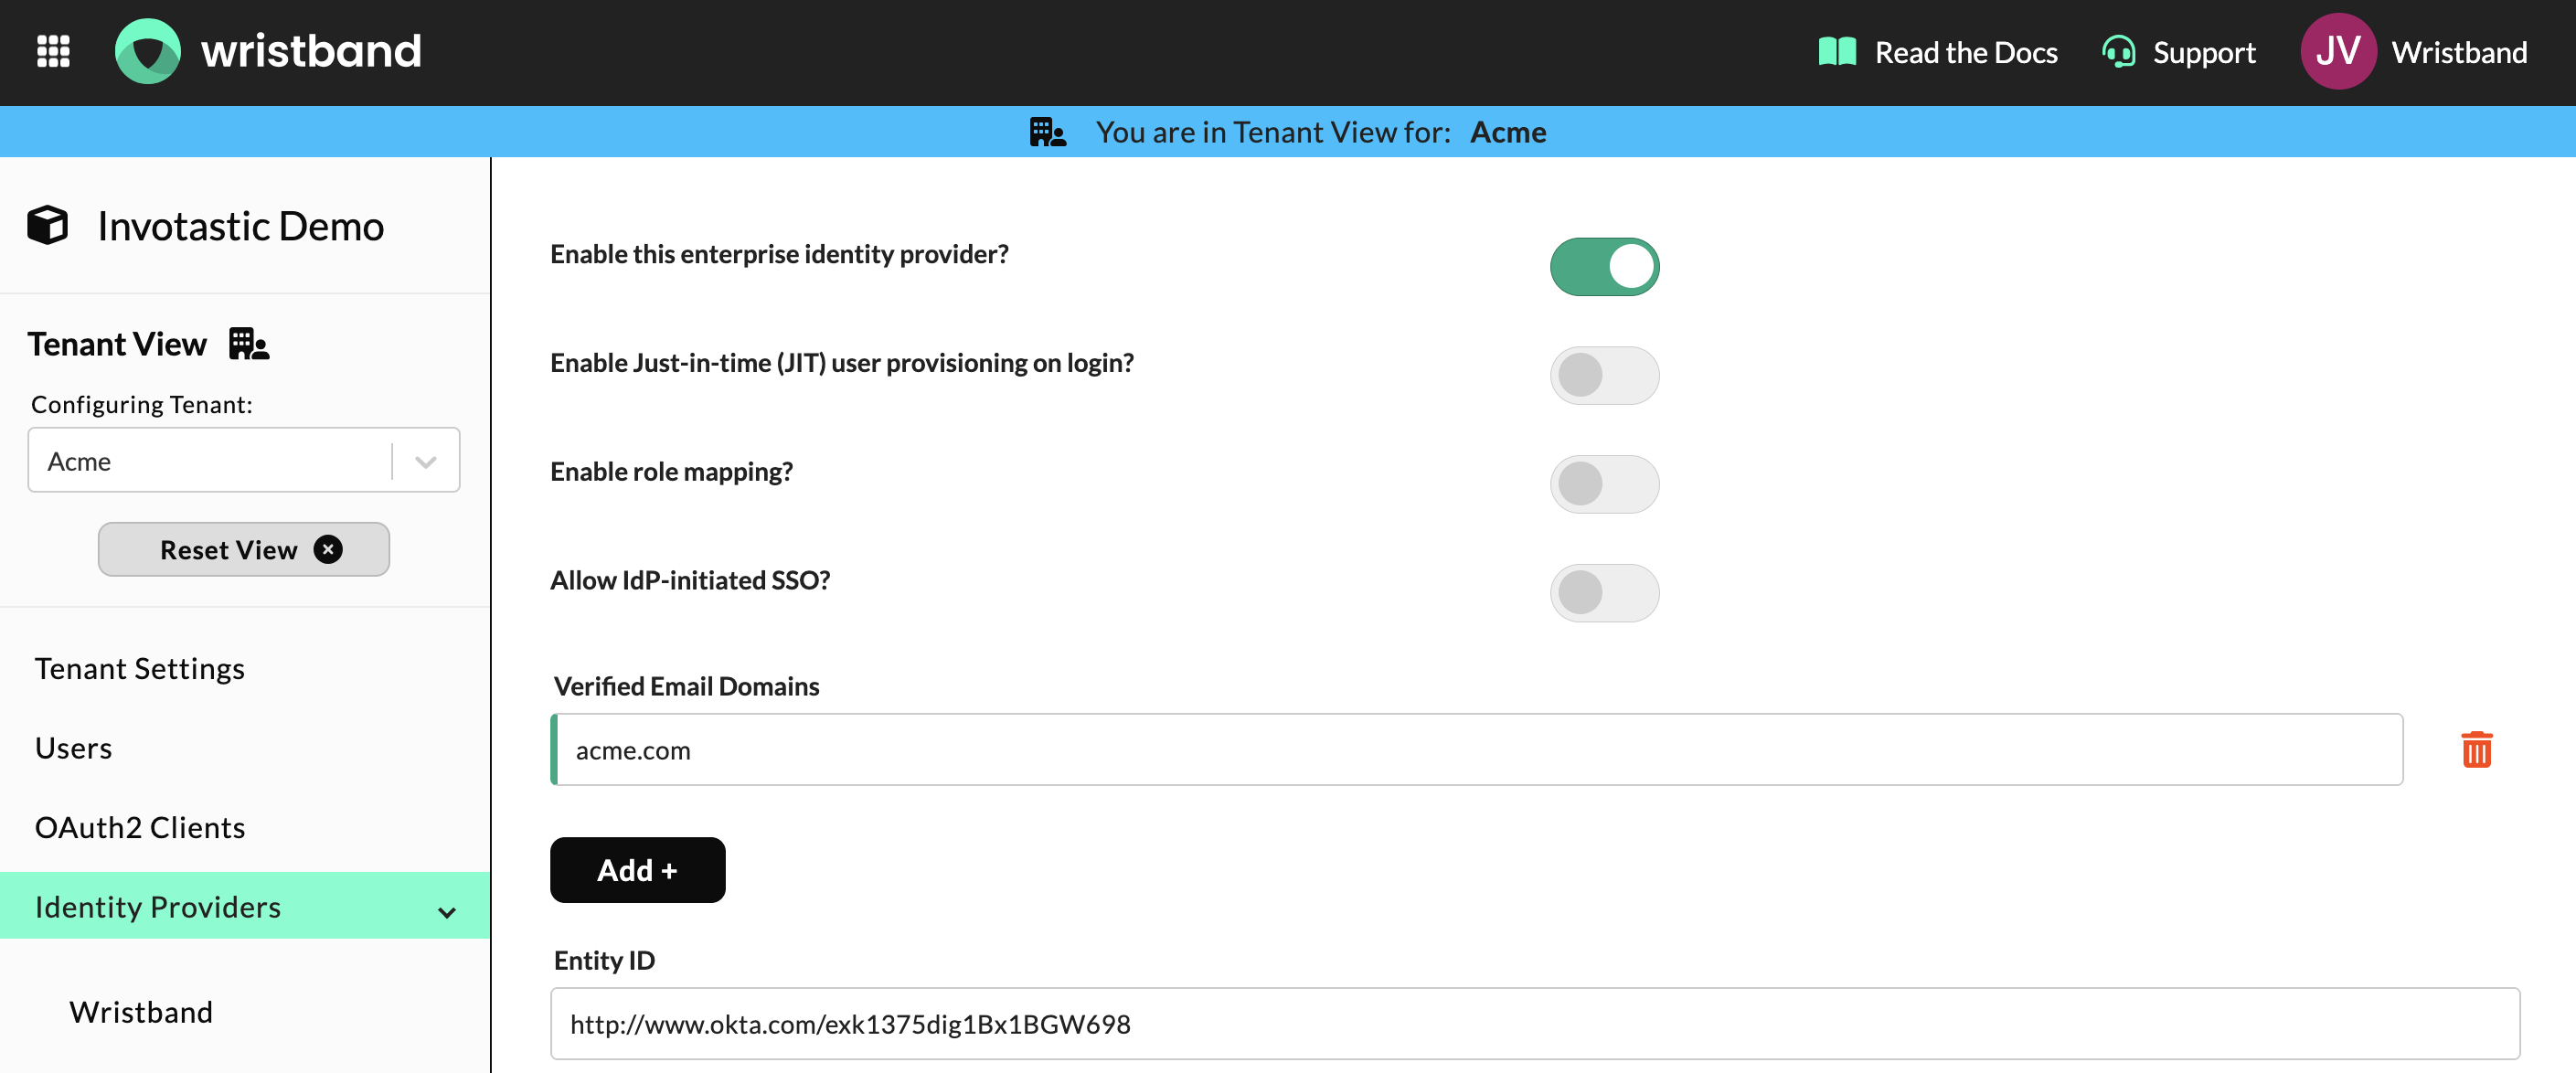Go to Users in sidebar
2576x1073 pixels.
[74, 748]
